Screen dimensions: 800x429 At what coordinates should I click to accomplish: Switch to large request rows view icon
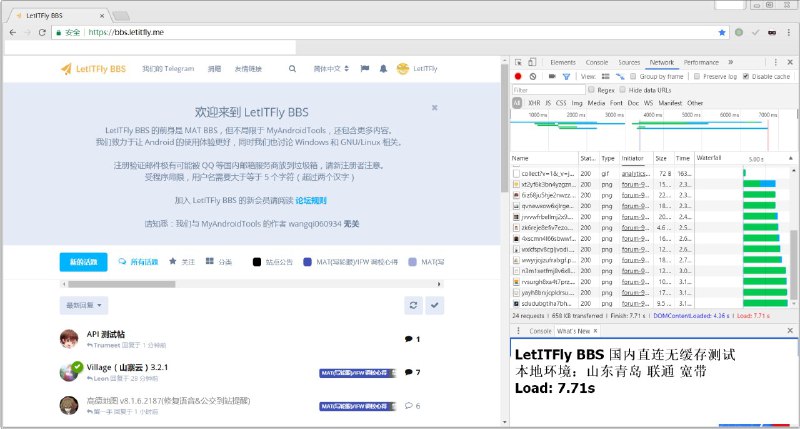click(x=606, y=77)
